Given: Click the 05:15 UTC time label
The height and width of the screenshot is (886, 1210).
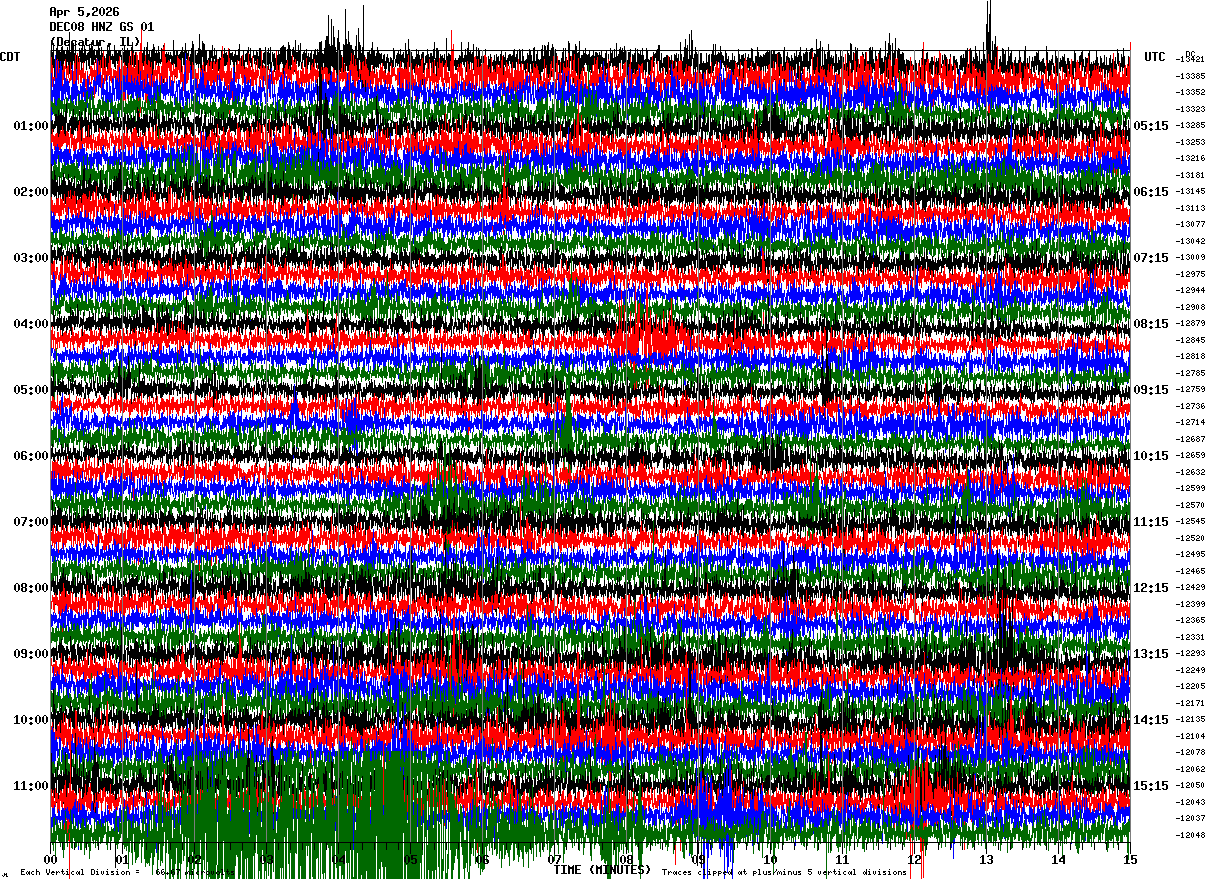Looking at the screenshot, I should [1151, 126].
